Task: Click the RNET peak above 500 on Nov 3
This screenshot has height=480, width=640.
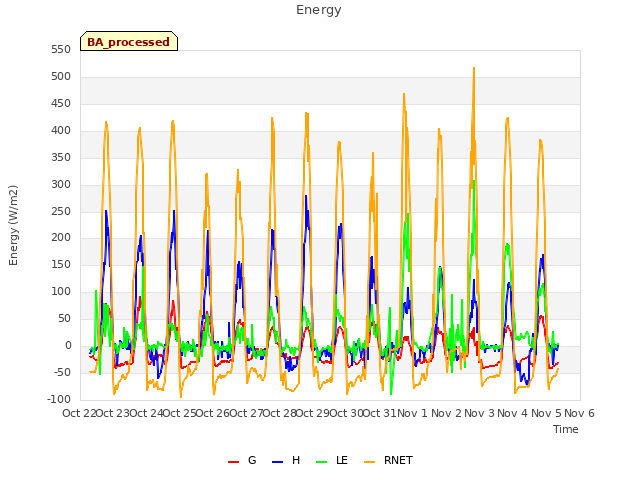Action: (x=474, y=69)
